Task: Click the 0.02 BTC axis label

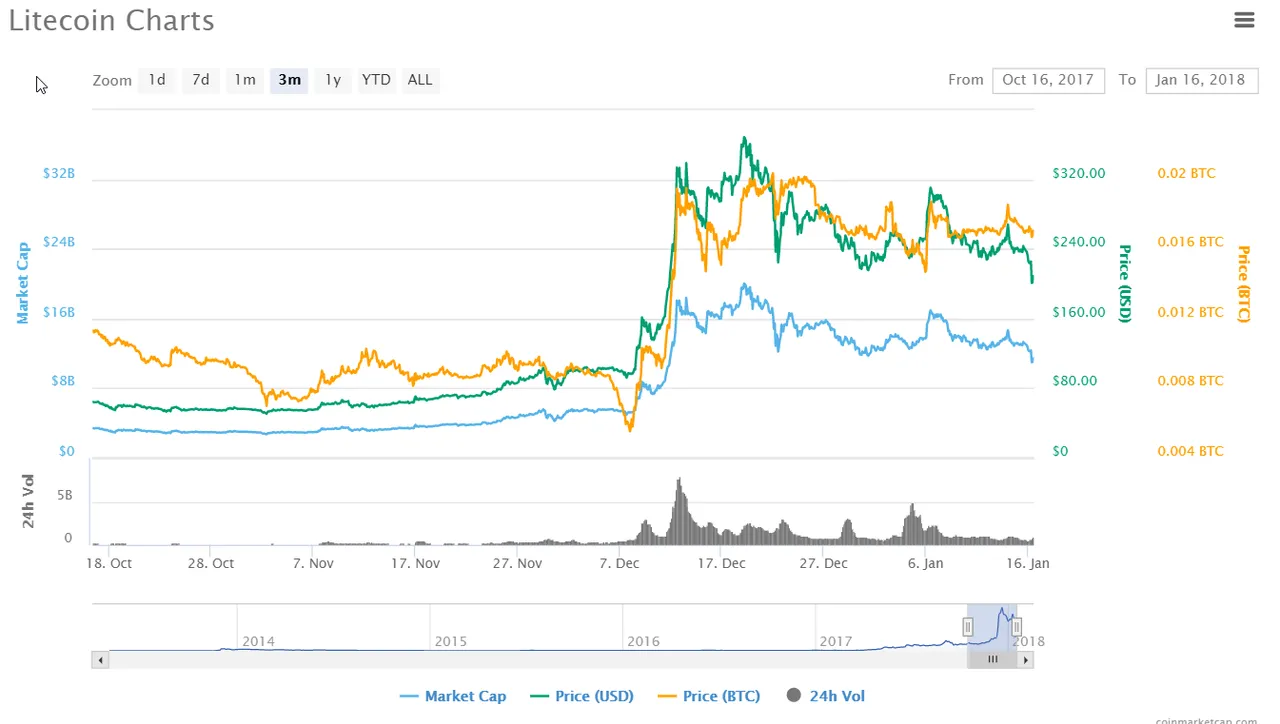Action: pos(1186,173)
